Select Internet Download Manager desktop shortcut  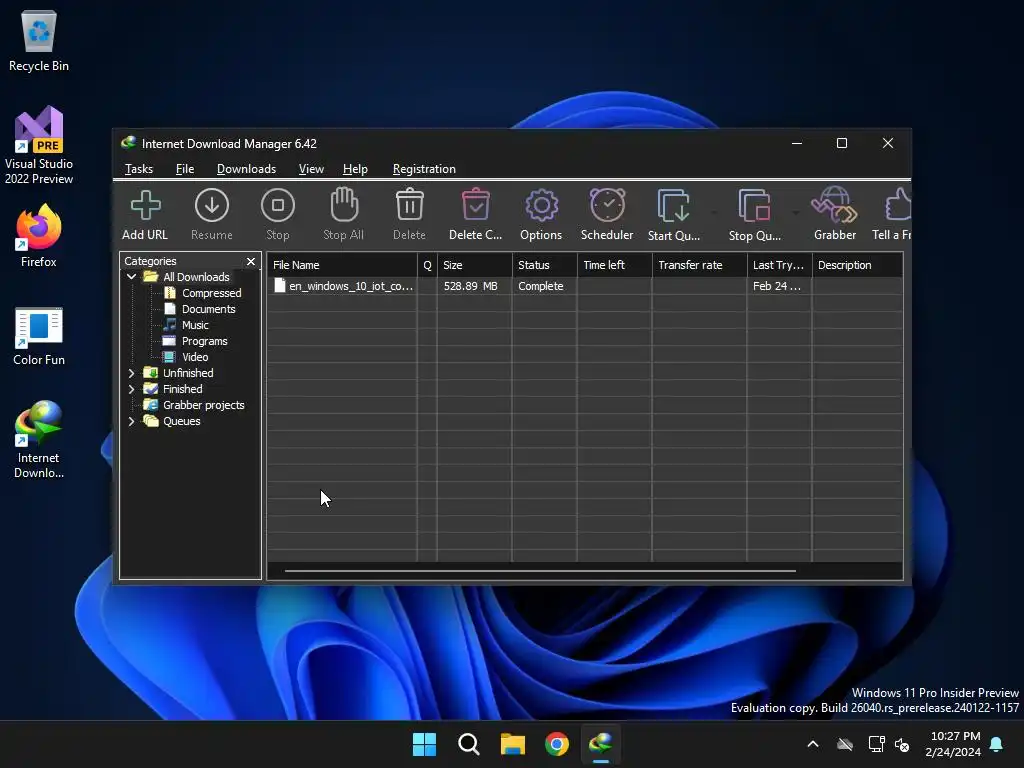coord(39,440)
